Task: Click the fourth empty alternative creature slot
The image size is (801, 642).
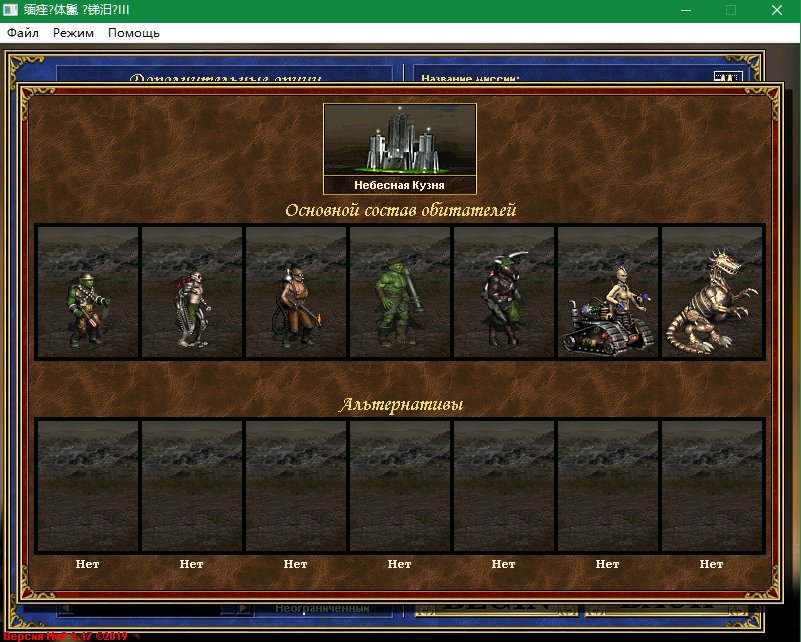Action: tap(400, 486)
